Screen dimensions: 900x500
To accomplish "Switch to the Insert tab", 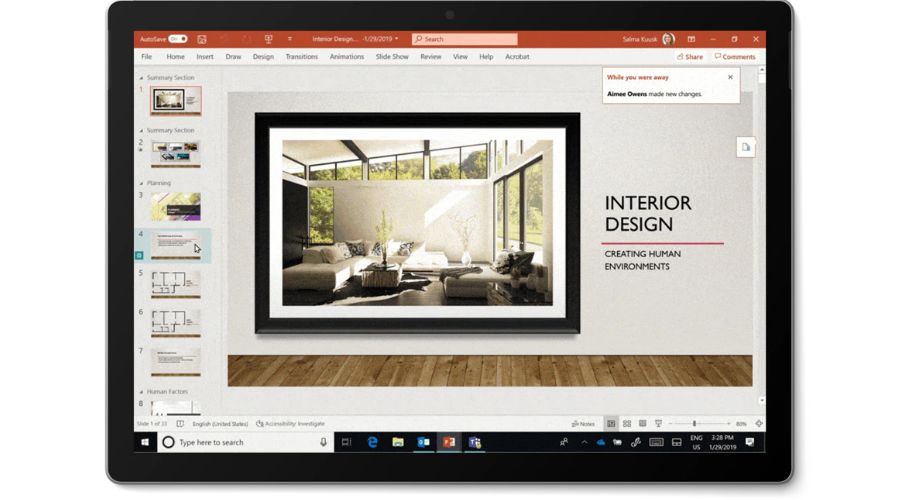I will tap(205, 57).
